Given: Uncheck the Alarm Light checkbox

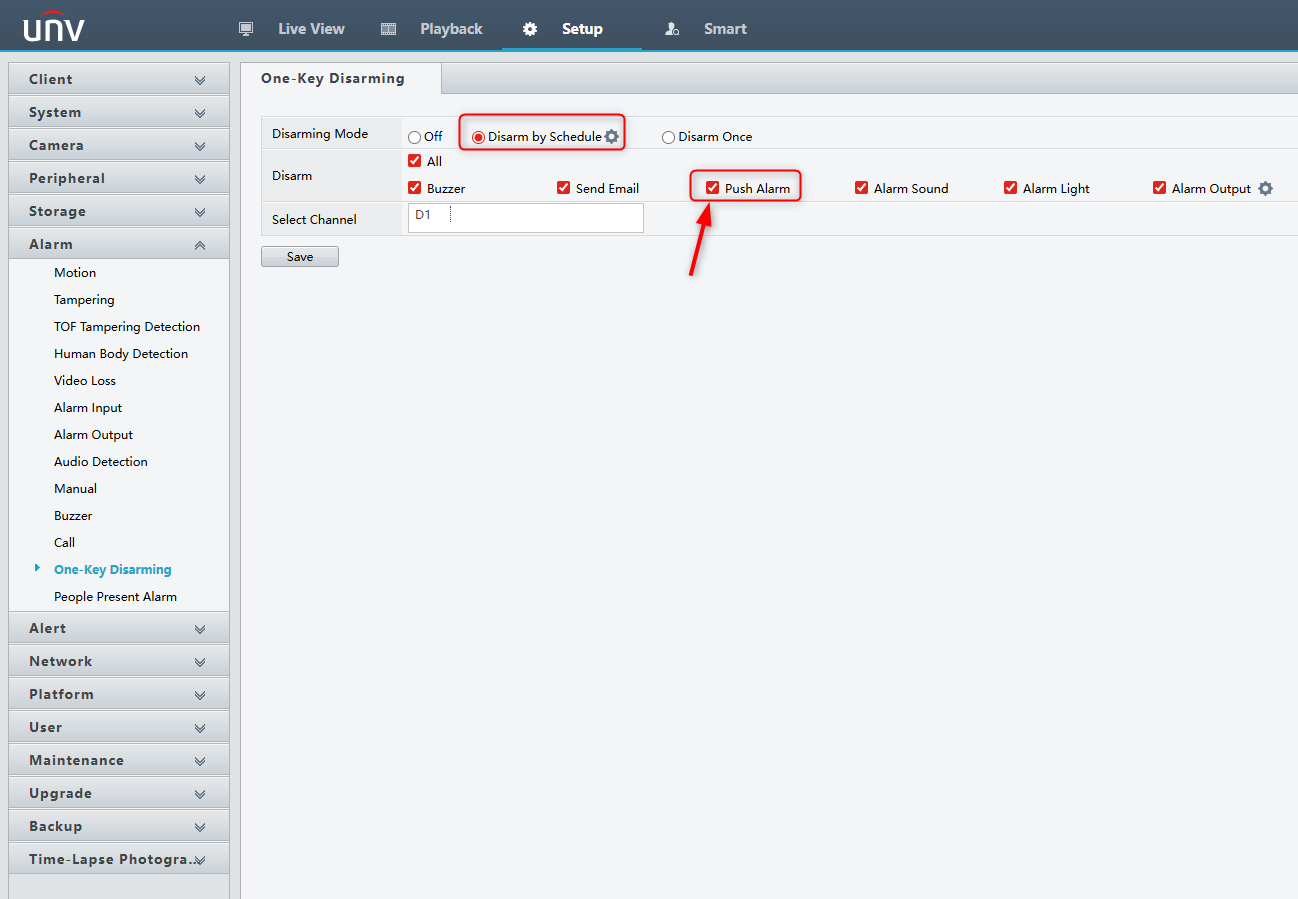Looking at the screenshot, I should pyautogui.click(x=1011, y=188).
